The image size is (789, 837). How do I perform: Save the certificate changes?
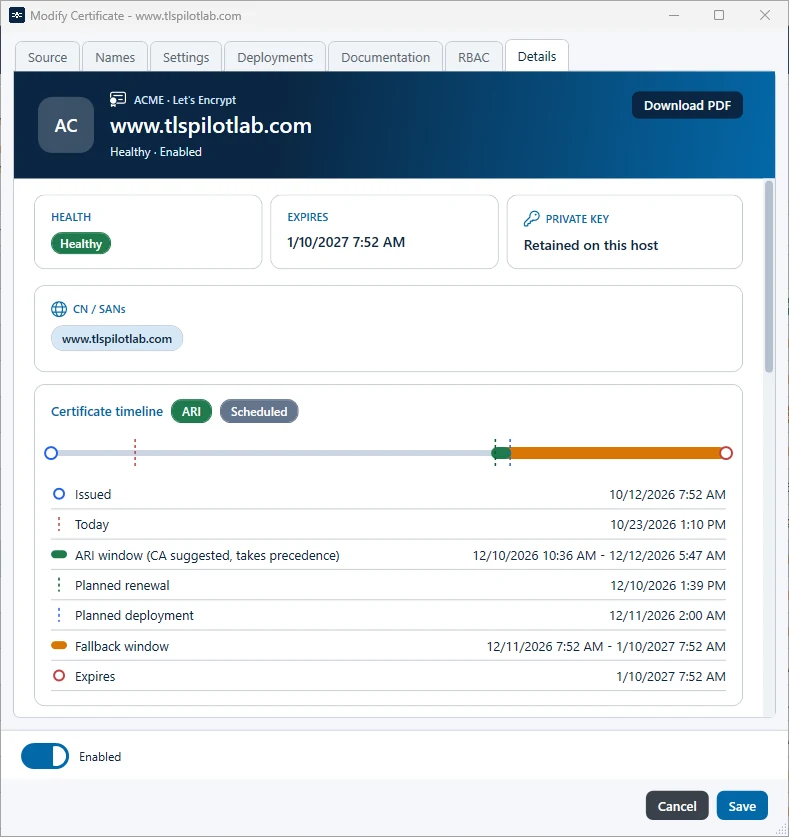(742, 806)
